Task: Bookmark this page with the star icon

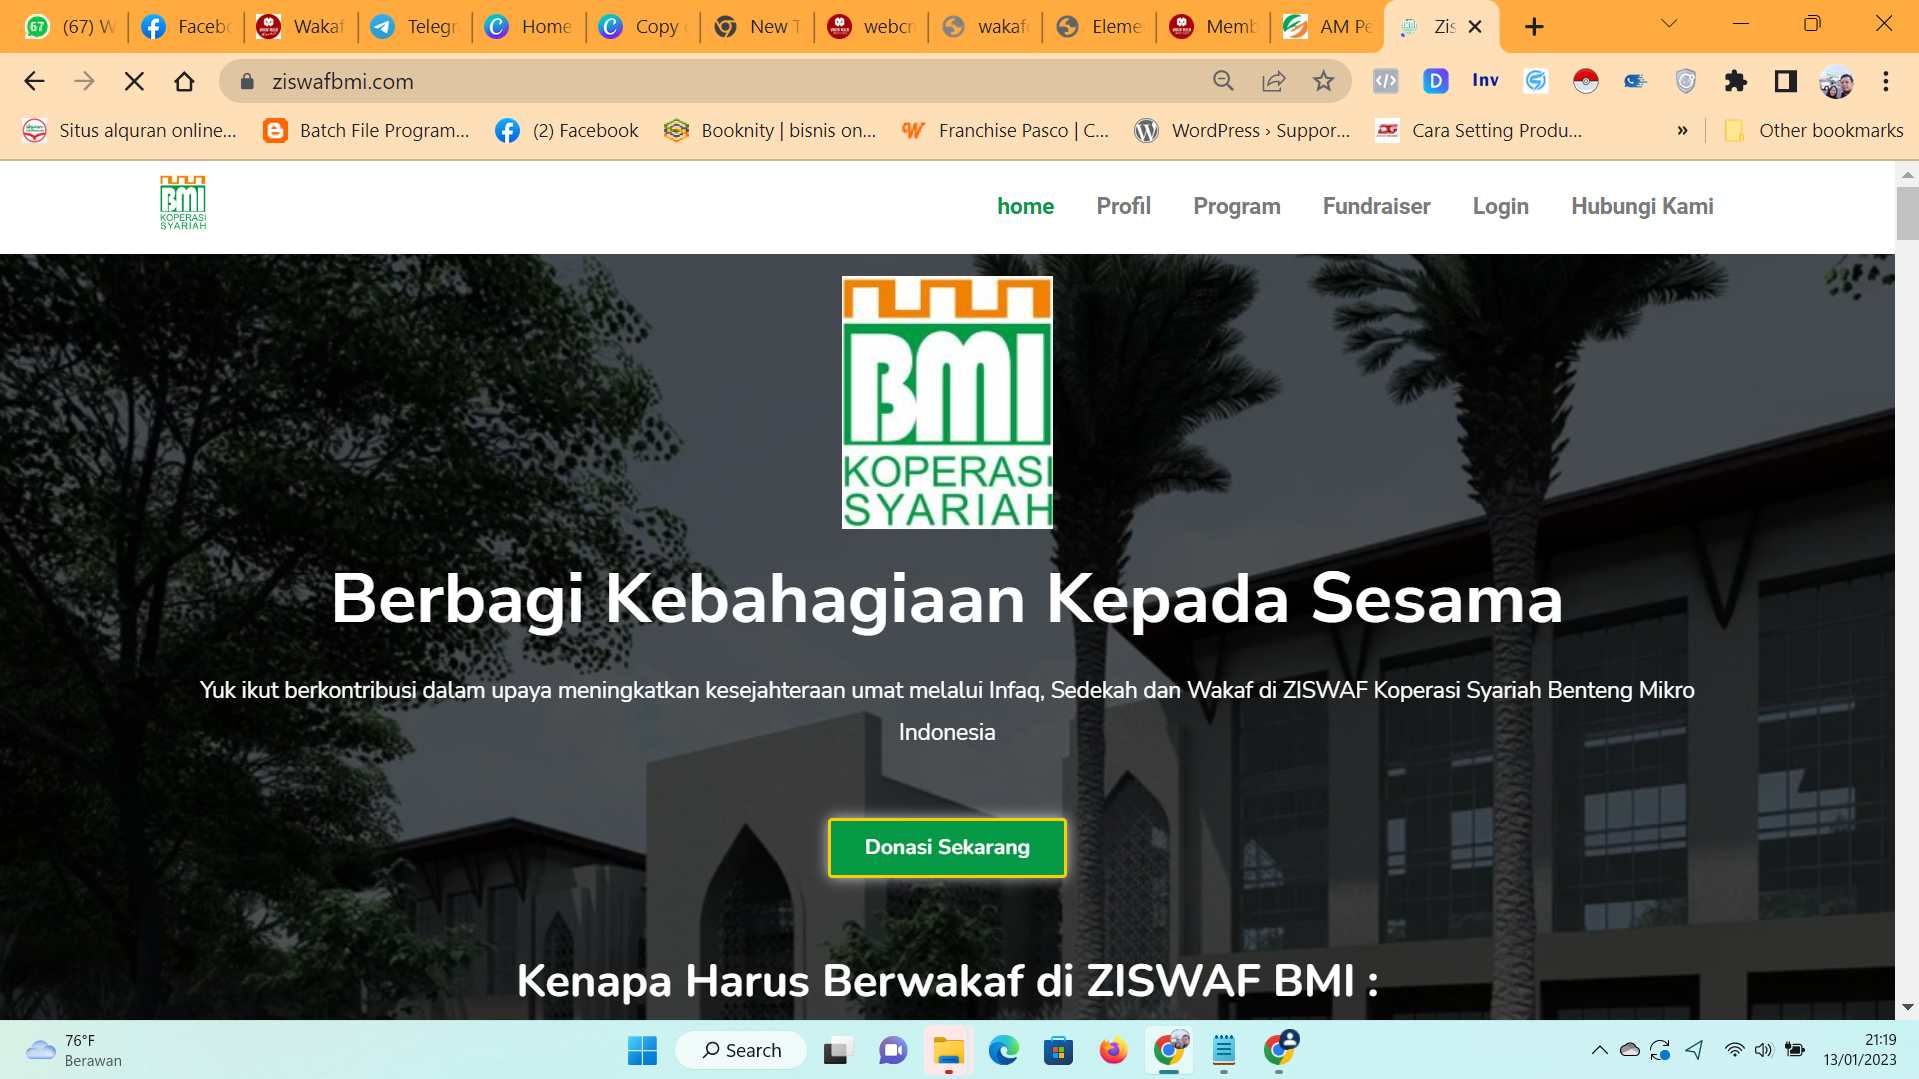Action: point(1323,81)
